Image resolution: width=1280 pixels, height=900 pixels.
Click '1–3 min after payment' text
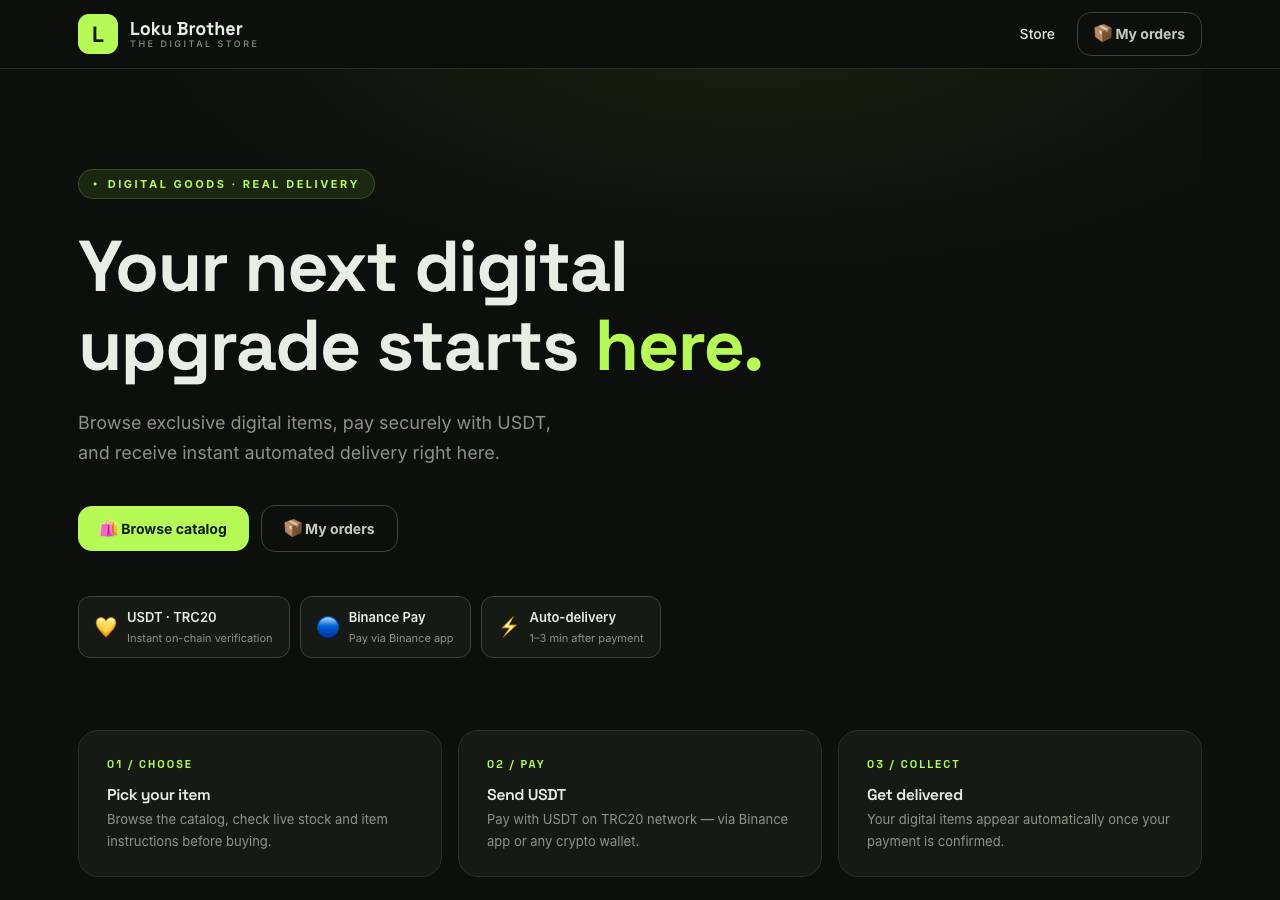click(587, 638)
